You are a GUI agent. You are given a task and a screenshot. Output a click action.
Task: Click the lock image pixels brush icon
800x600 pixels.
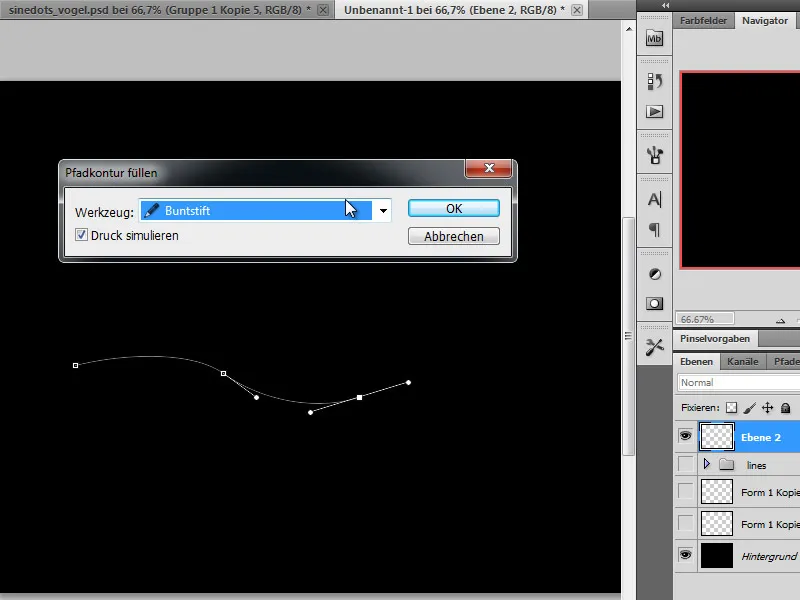click(x=749, y=408)
